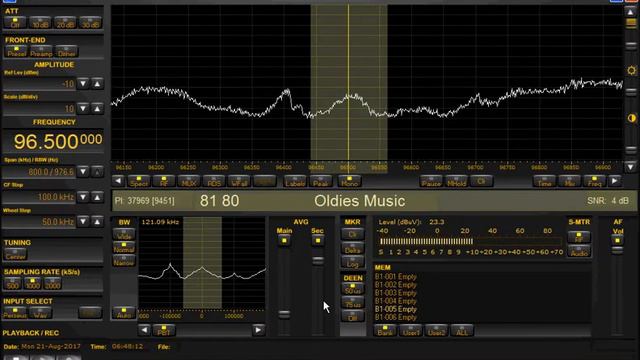This screenshot has width=640, height=360.
Task: Toggle the PBT passband tuning button
Action: click(x=164, y=330)
